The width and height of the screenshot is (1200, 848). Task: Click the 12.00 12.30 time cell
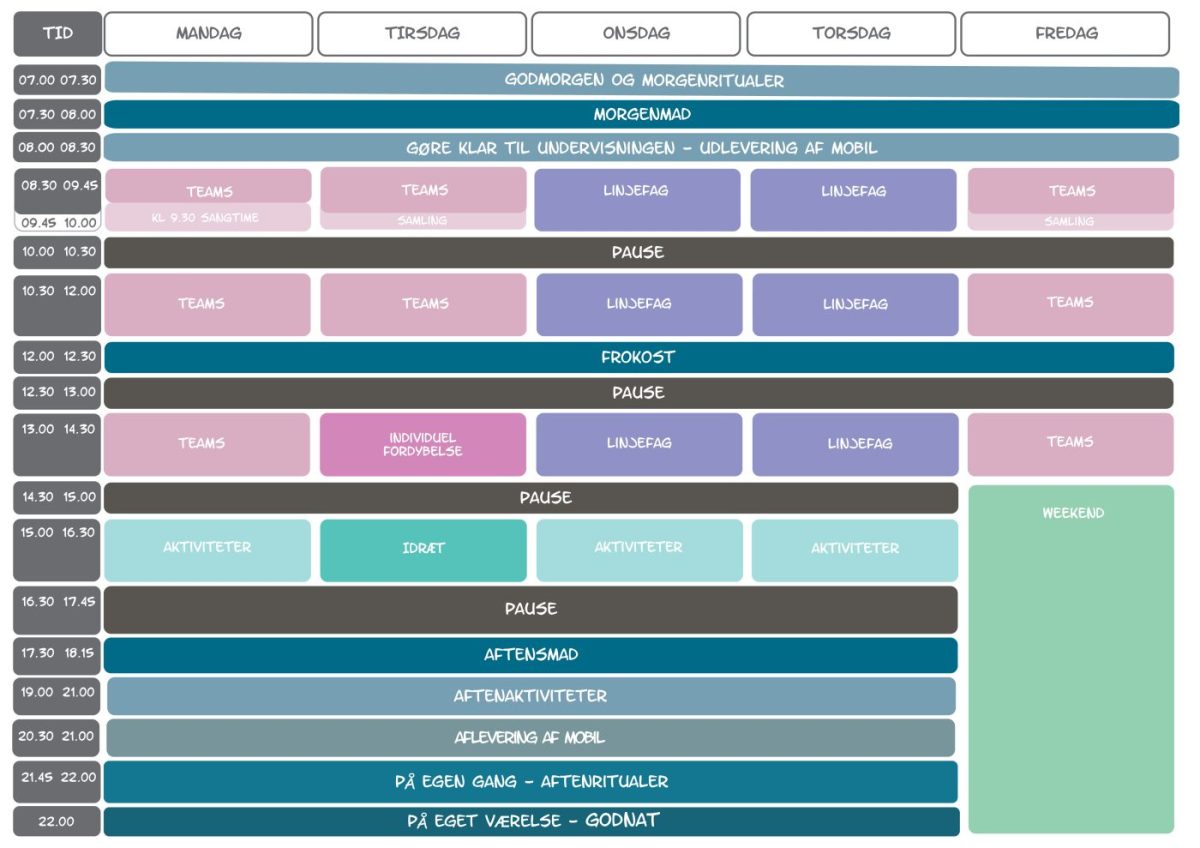coord(57,357)
